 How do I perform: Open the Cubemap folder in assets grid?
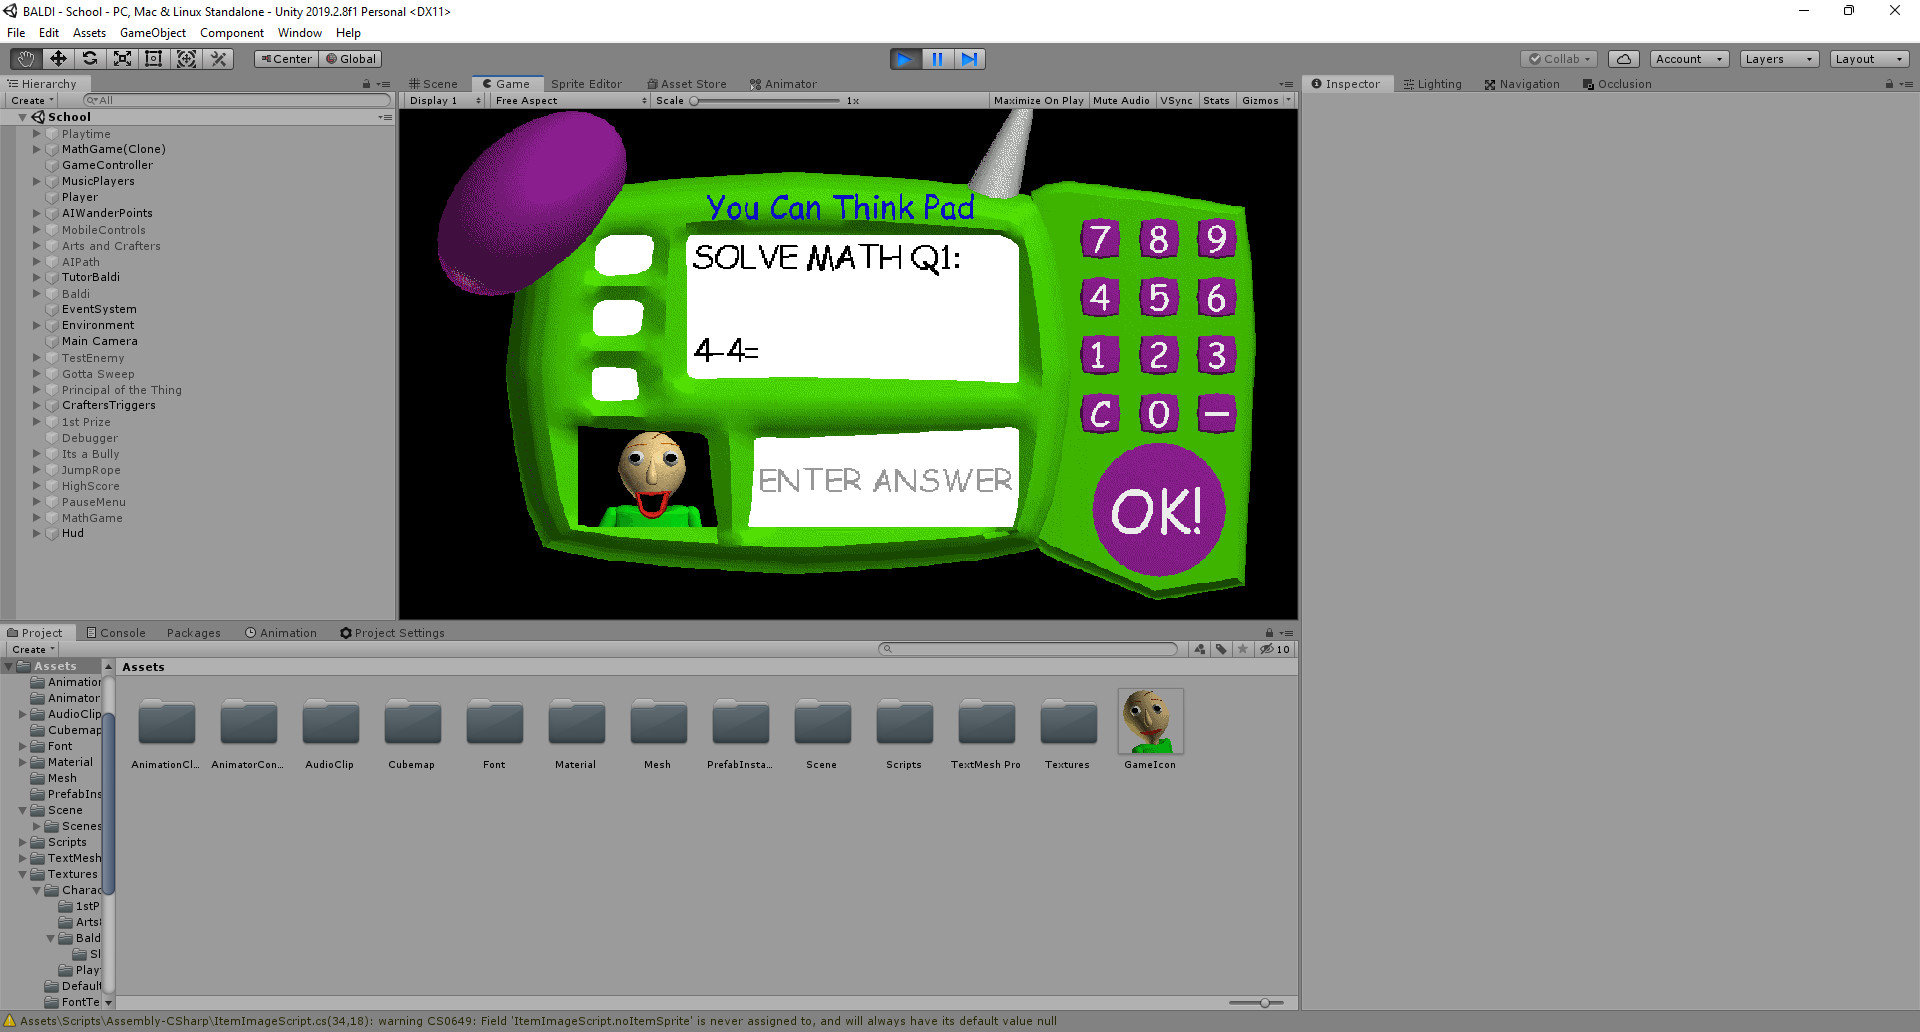[x=412, y=723]
